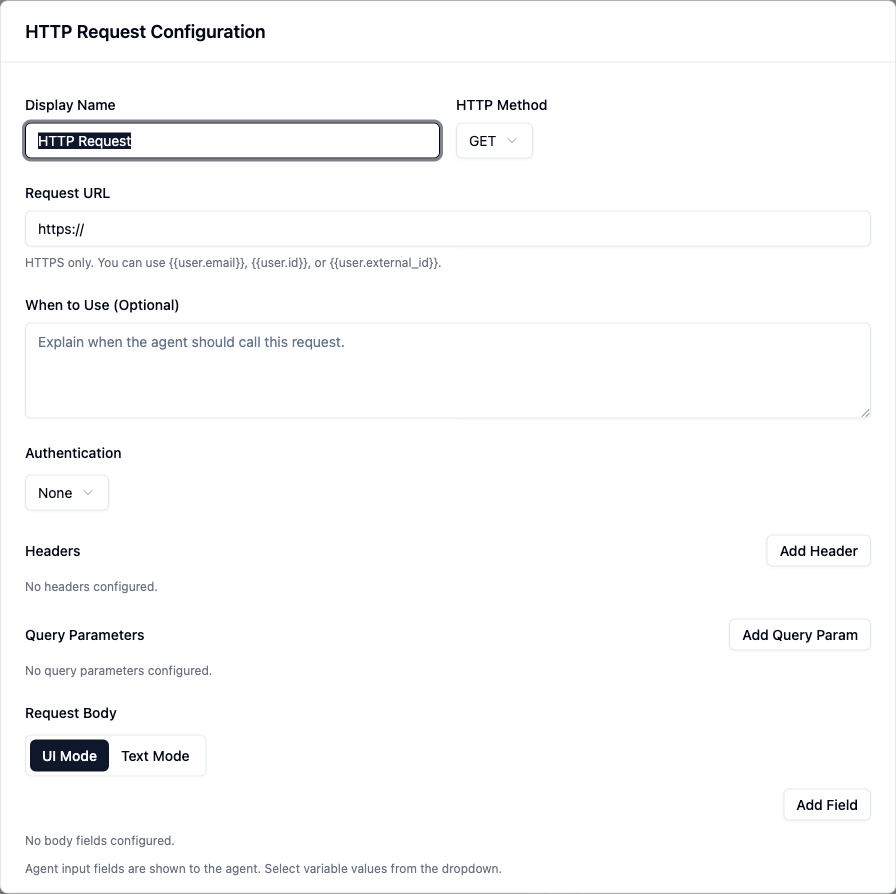The height and width of the screenshot is (894, 896).
Task: Expand the Authentication selector showing None
Action: [66, 492]
